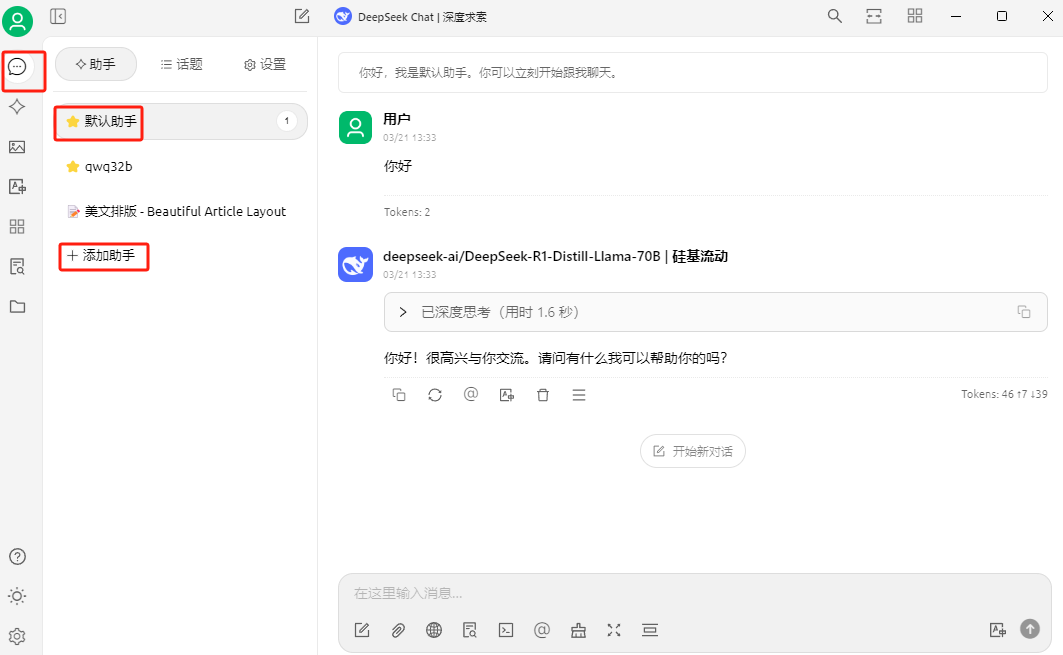
Task: Click the 默认助手 topic count badge
Action: 287,121
